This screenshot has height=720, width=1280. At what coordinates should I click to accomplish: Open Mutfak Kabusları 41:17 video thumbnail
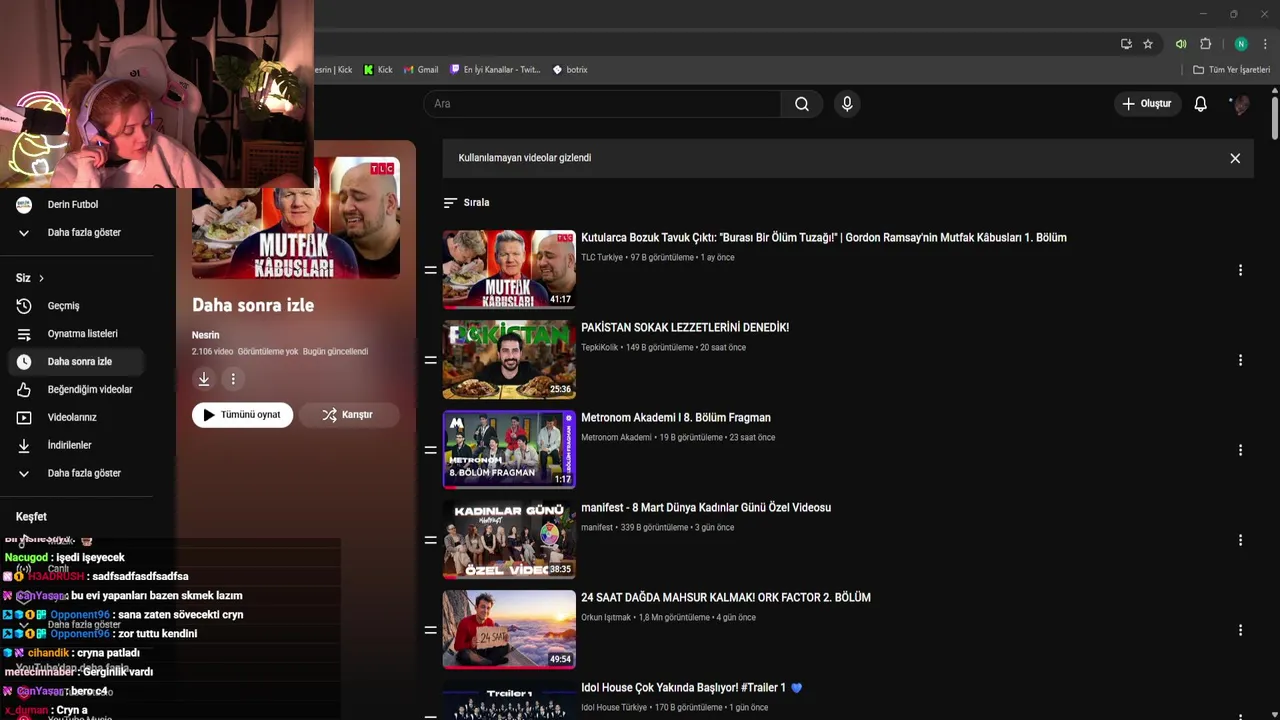pyautogui.click(x=509, y=270)
